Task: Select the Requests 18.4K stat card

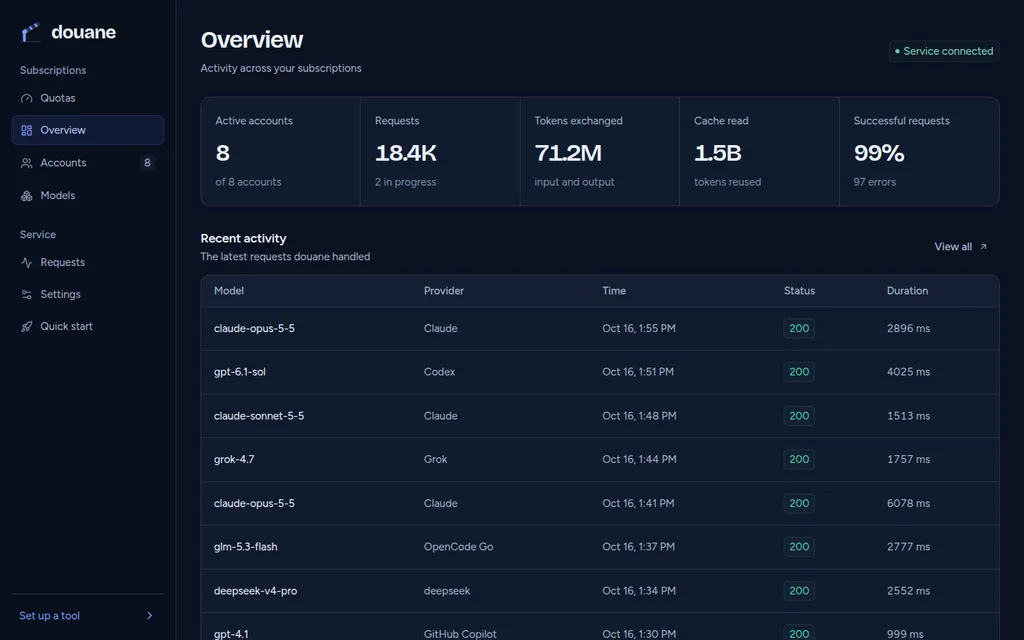Action: coord(440,152)
